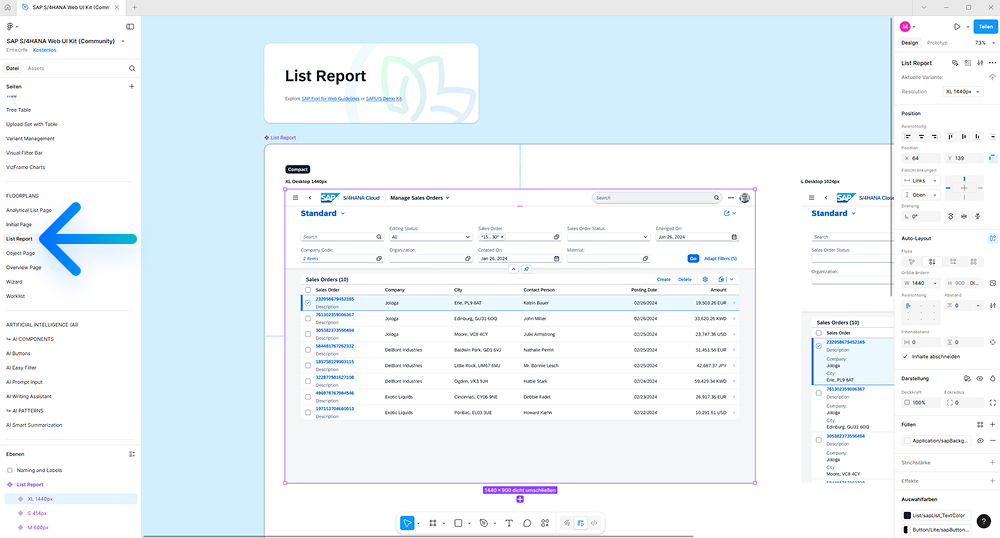Toggle Dev Mode switch in bottom toolbar
1000x538 pixels.
[594, 523]
